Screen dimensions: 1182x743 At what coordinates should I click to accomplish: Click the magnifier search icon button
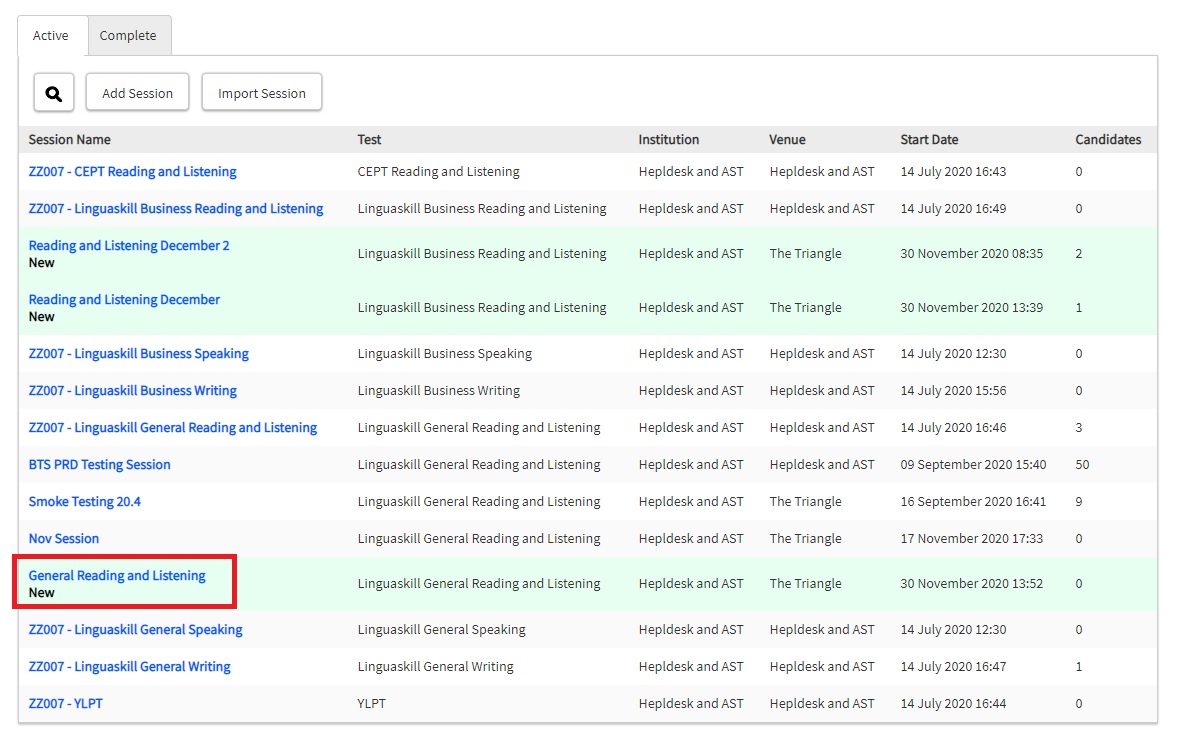click(54, 93)
